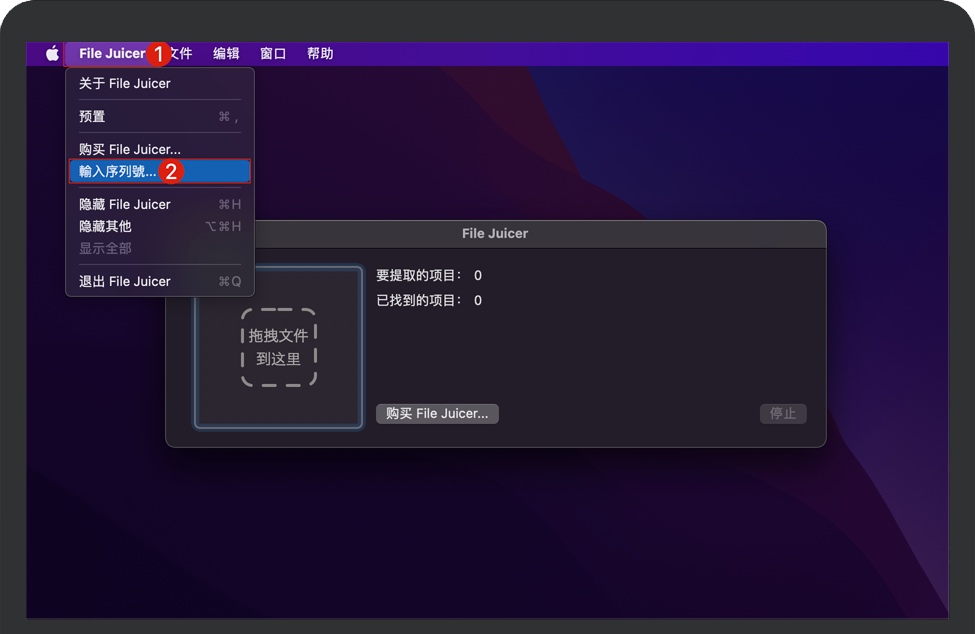Image resolution: width=975 pixels, height=634 pixels.
Task: Open the 窗口 menu
Action: (273, 53)
